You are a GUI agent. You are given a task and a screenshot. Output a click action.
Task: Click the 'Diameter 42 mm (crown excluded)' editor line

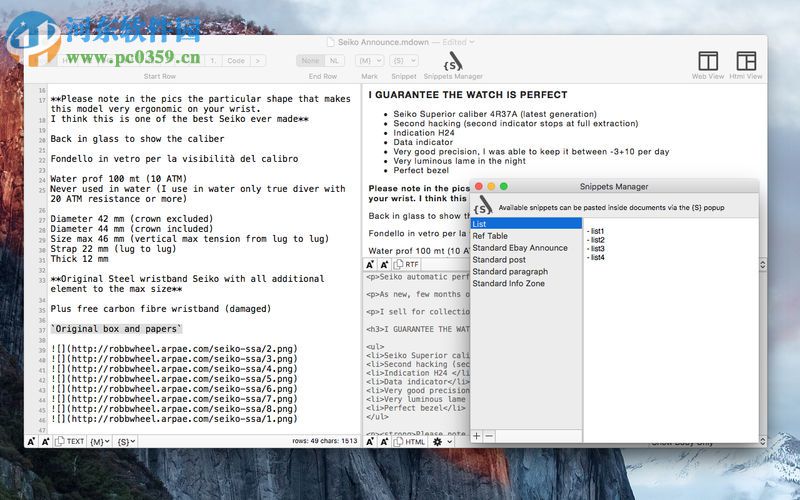pyautogui.click(x=132, y=219)
